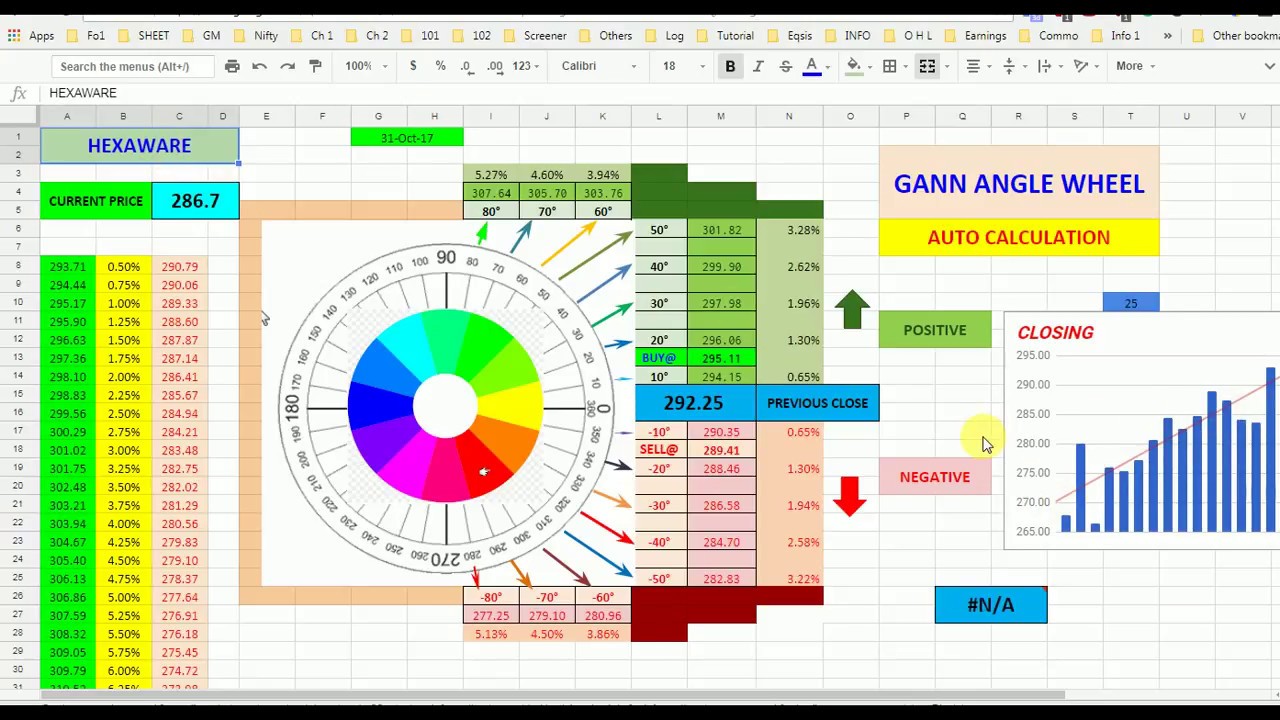Screen dimensions: 1280x720
Task: Open the Earnings bookmark folder
Action: pyautogui.click(x=975, y=36)
